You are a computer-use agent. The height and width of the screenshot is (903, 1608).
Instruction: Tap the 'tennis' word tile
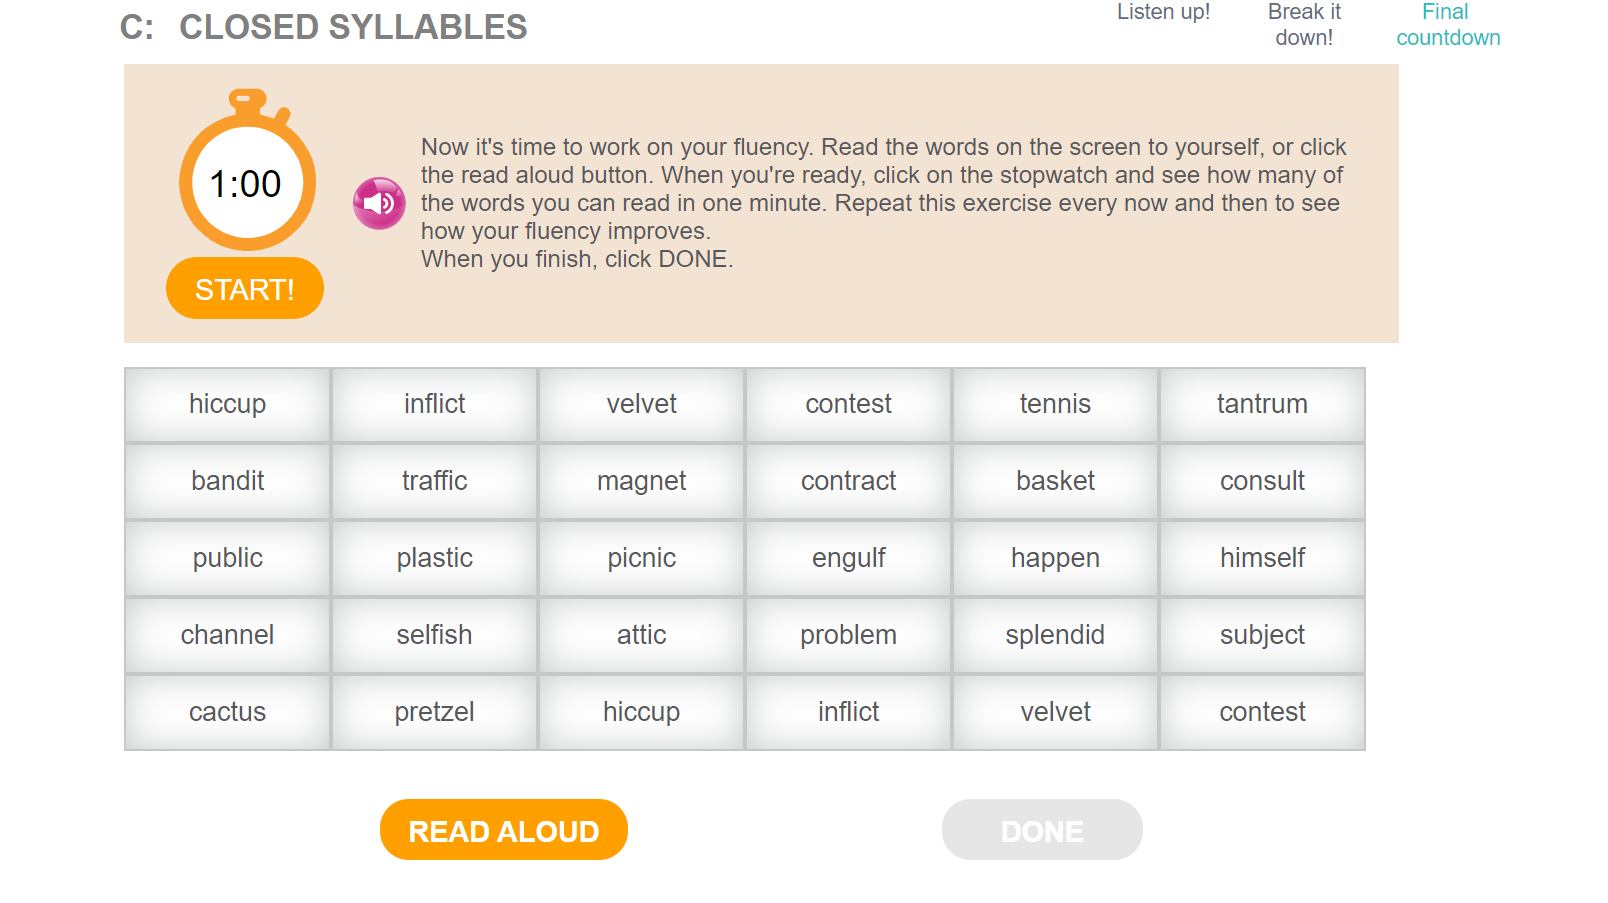(x=1055, y=405)
